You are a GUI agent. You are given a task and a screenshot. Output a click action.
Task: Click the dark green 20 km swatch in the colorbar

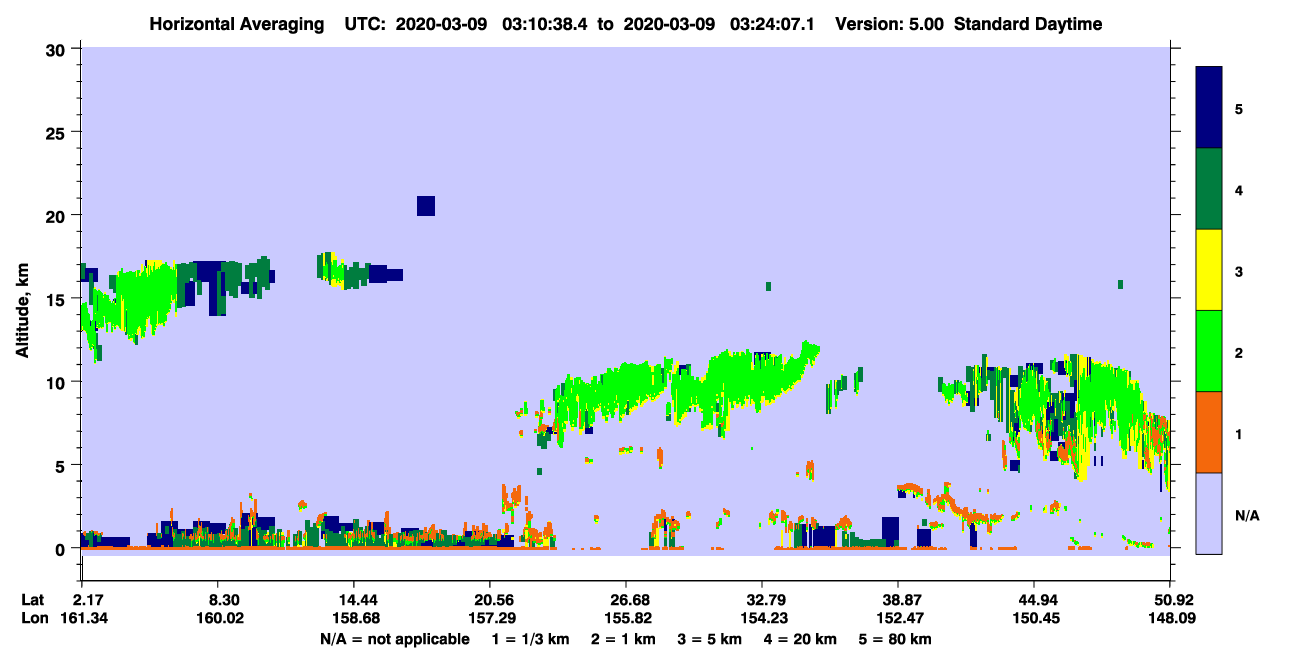pos(1209,189)
